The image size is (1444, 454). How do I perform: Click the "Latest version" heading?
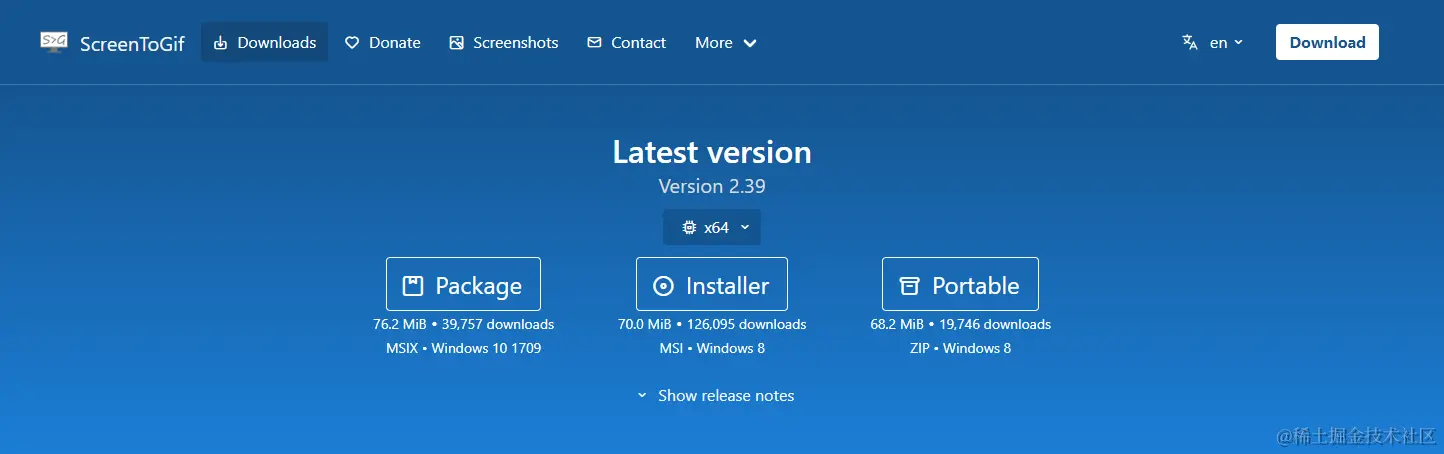point(712,152)
